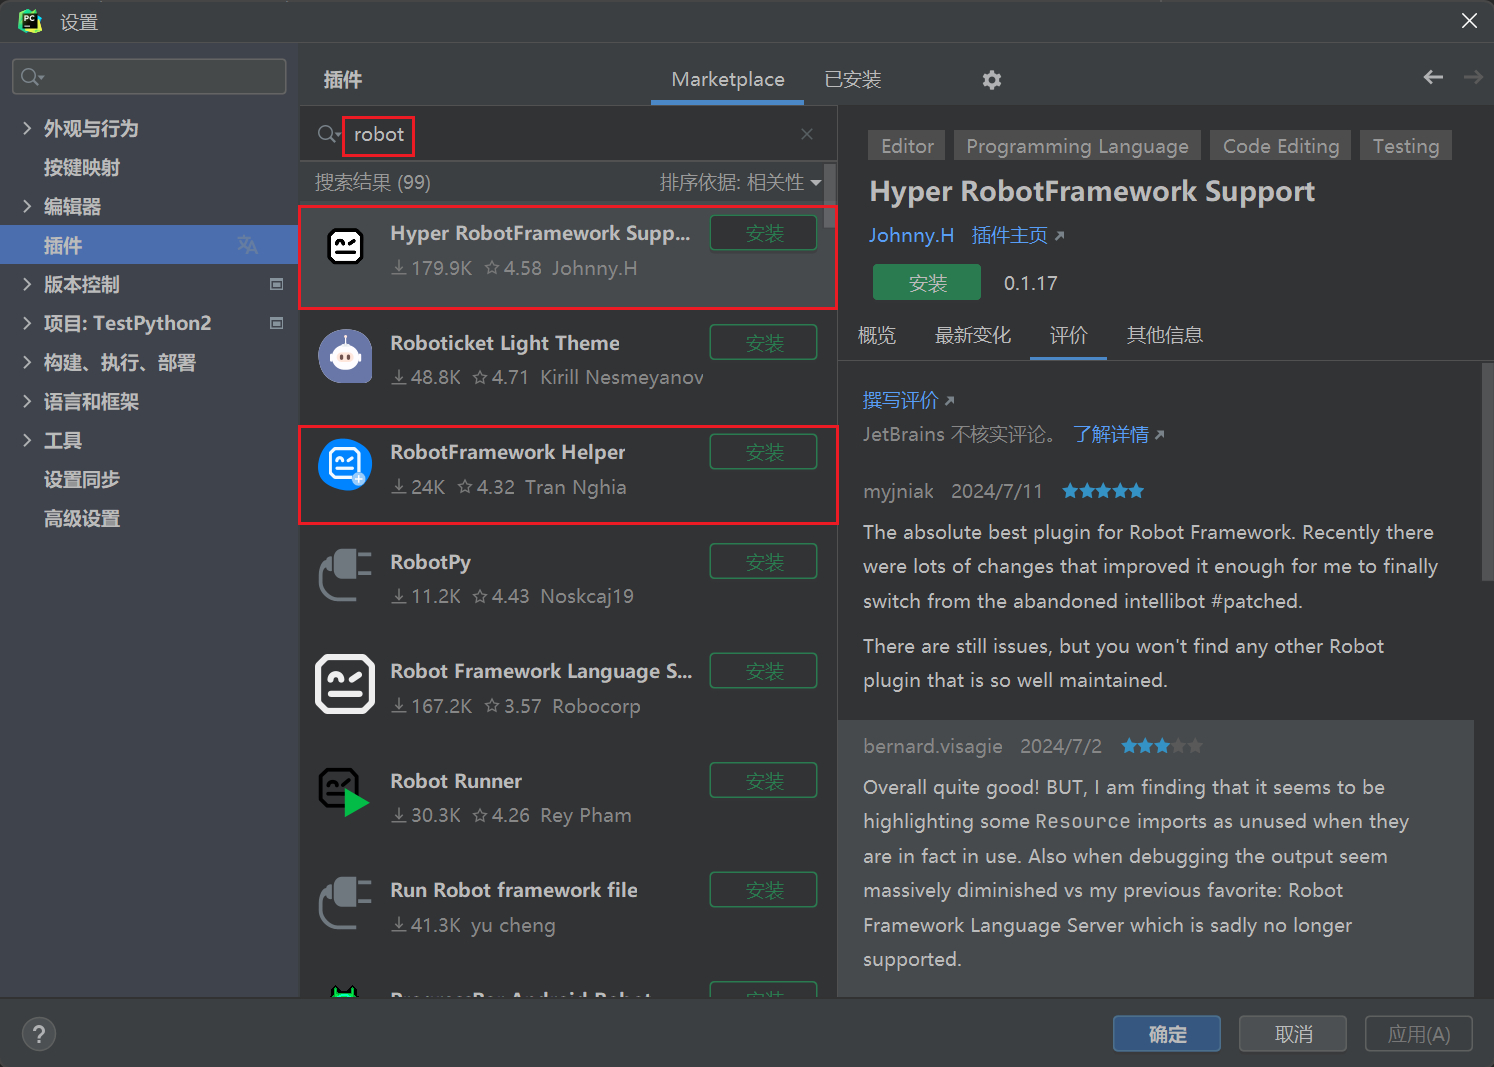The height and width of the screenshot is (1067, 1494).
Task: Open the 最新变化 tab
Action: pos(973,335)
